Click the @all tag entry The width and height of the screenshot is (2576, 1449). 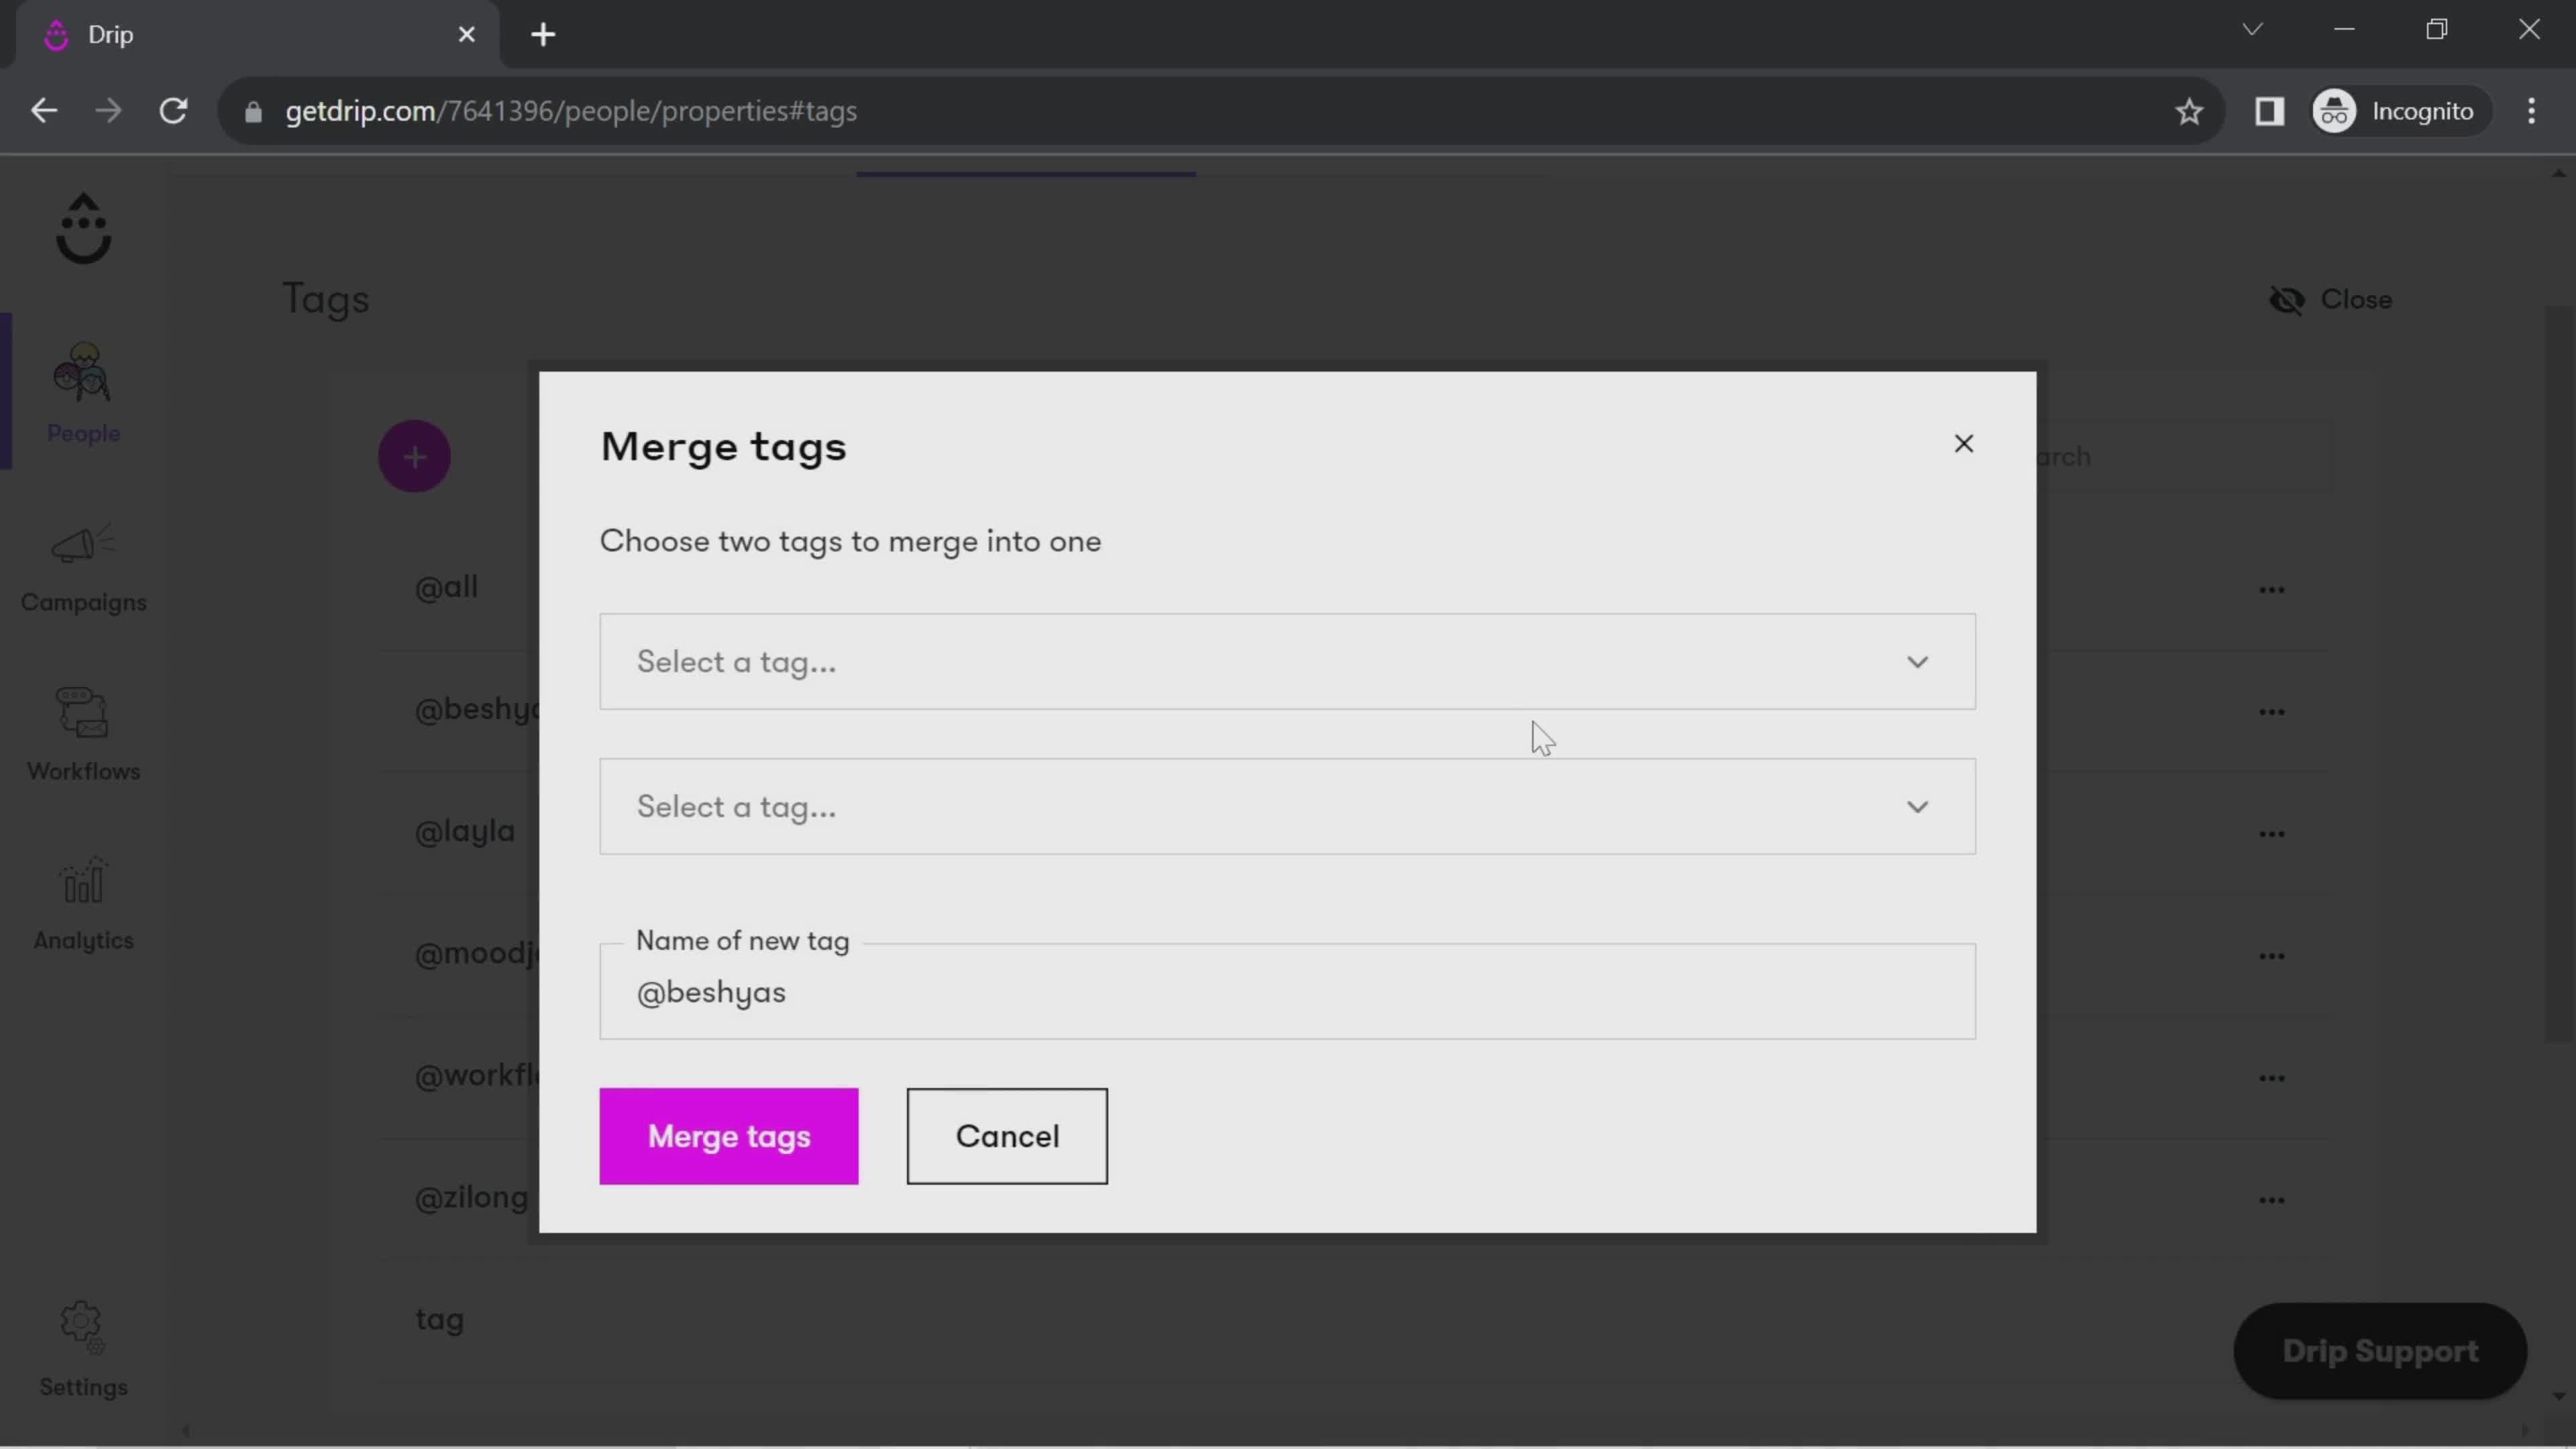point(447,586)
